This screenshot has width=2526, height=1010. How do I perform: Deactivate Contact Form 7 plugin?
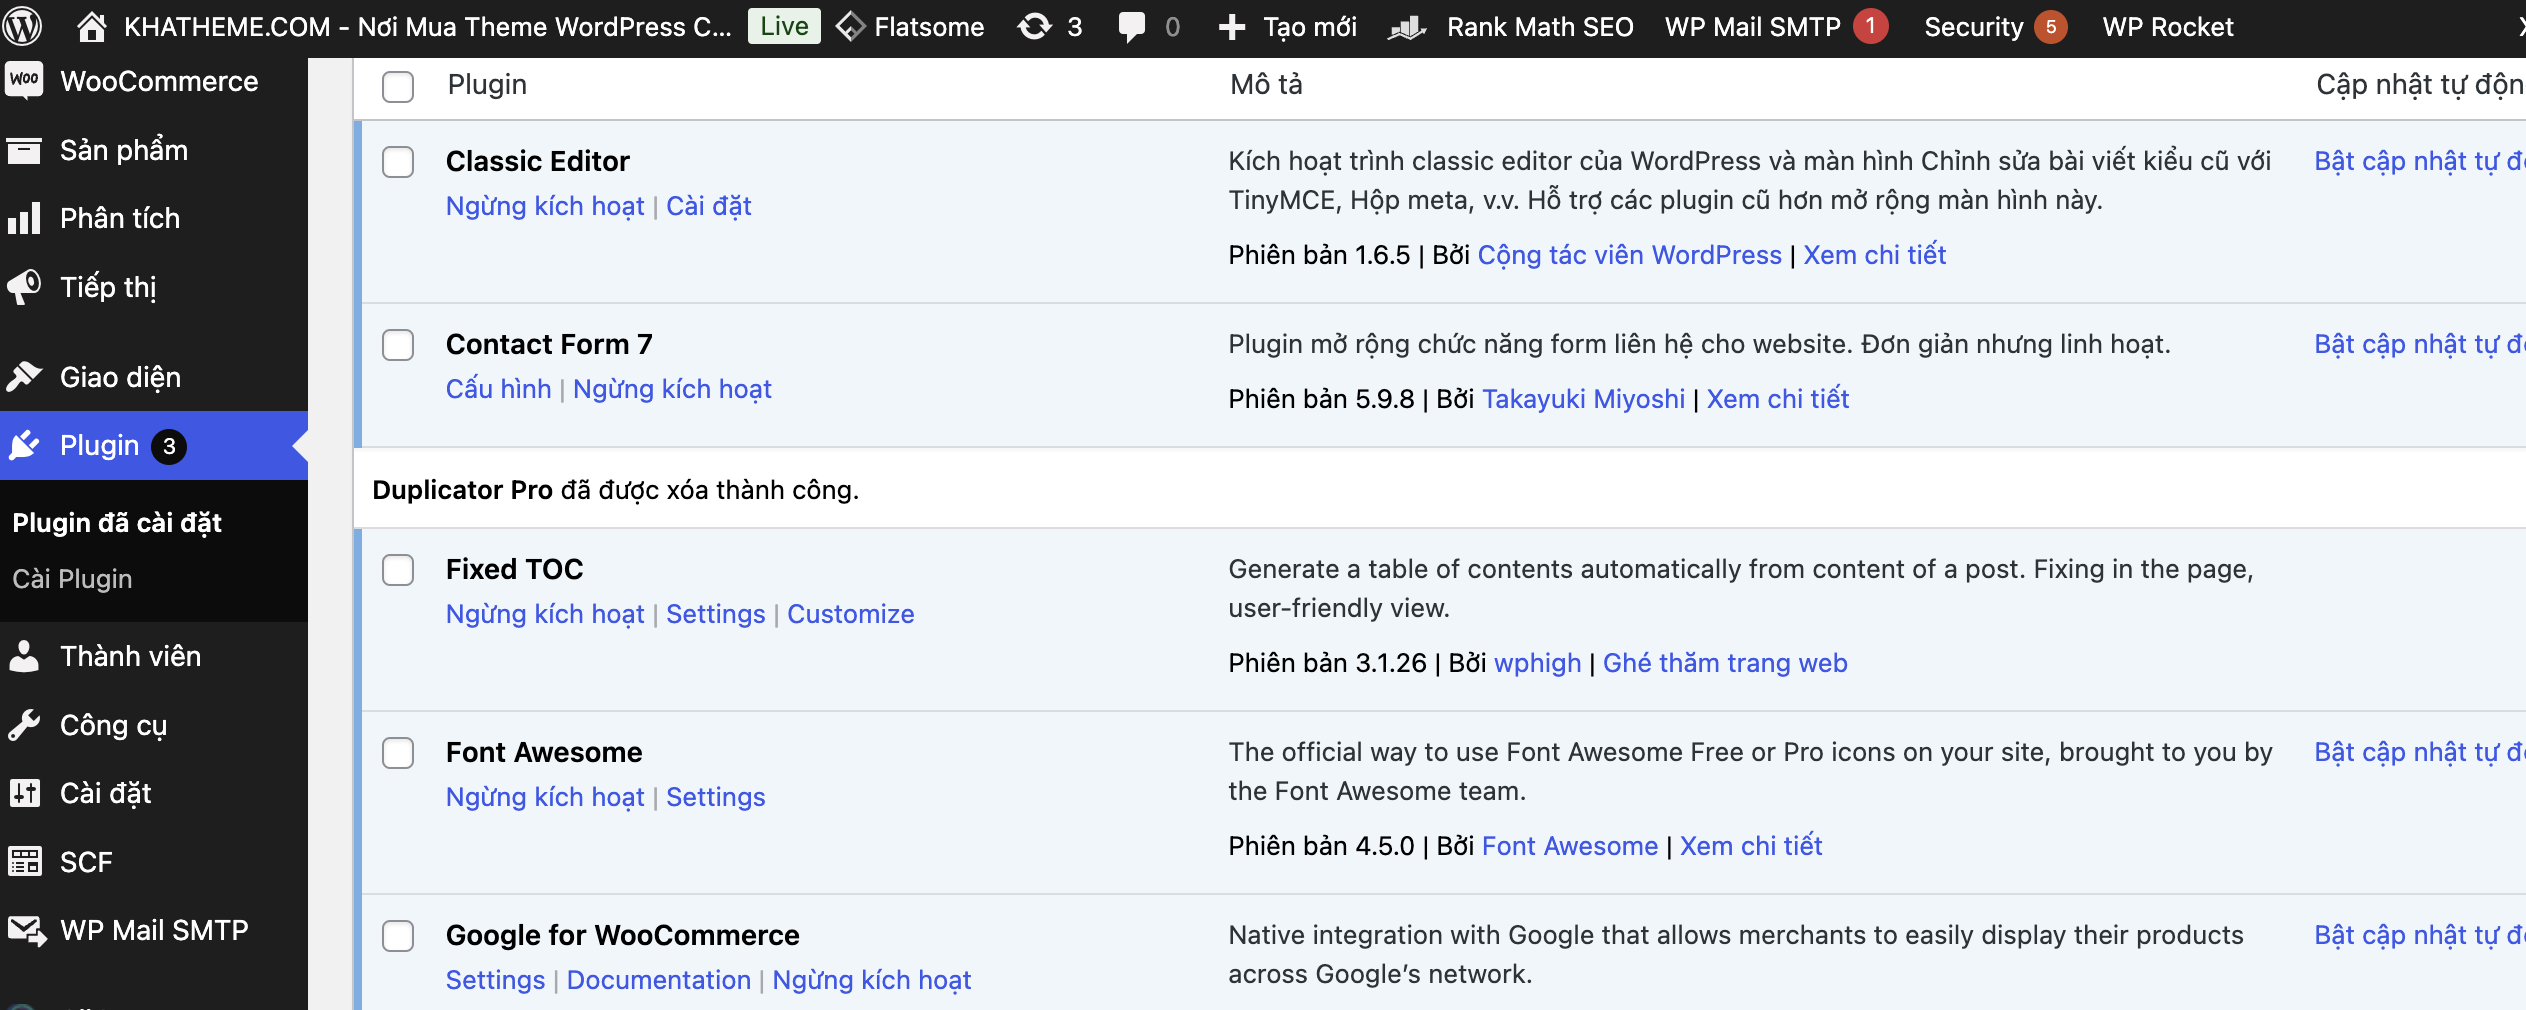tap(672, 389)
